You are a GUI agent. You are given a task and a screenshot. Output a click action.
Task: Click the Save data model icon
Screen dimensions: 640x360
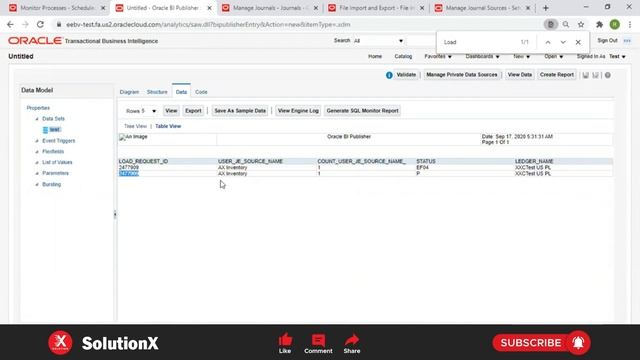585,75
